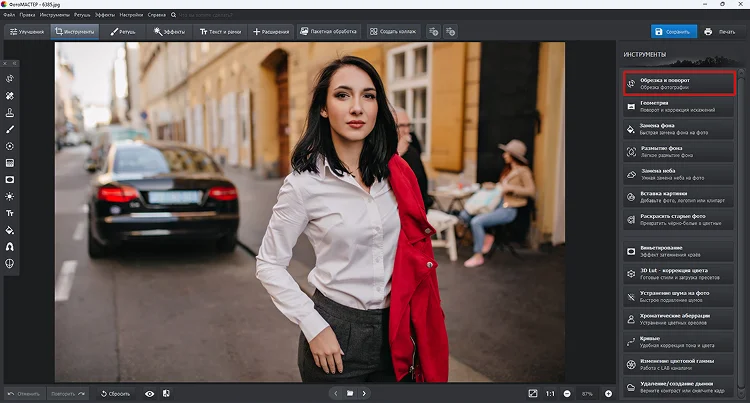Screen dimensions: 750x403
Task: Click the Повторить redo button
Action: [x=67, y=394]
